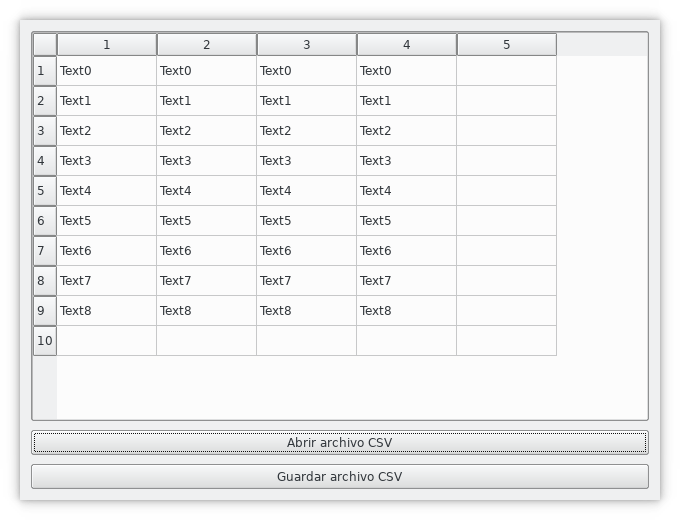680x520 pixels.
Task: Select column header 1
Action: click(107, 45)
